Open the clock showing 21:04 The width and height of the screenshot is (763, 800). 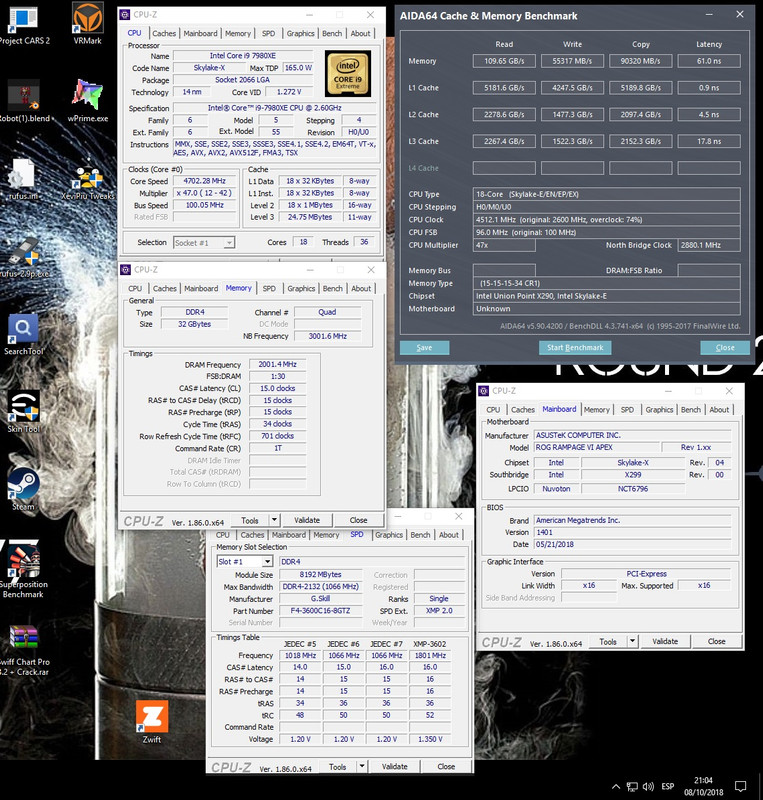point(703,780)
